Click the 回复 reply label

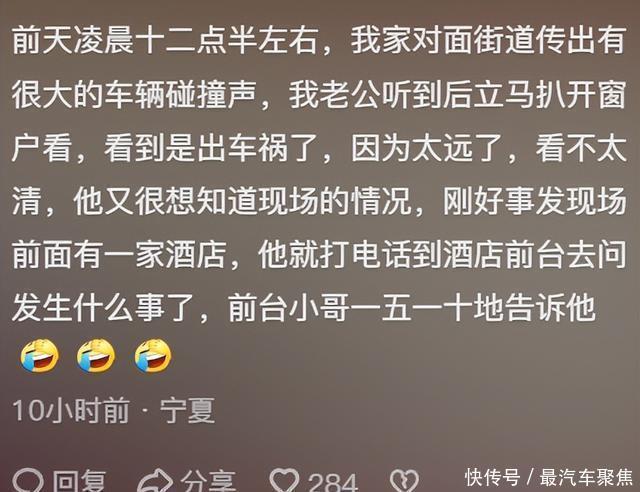[x=80, y=481]
